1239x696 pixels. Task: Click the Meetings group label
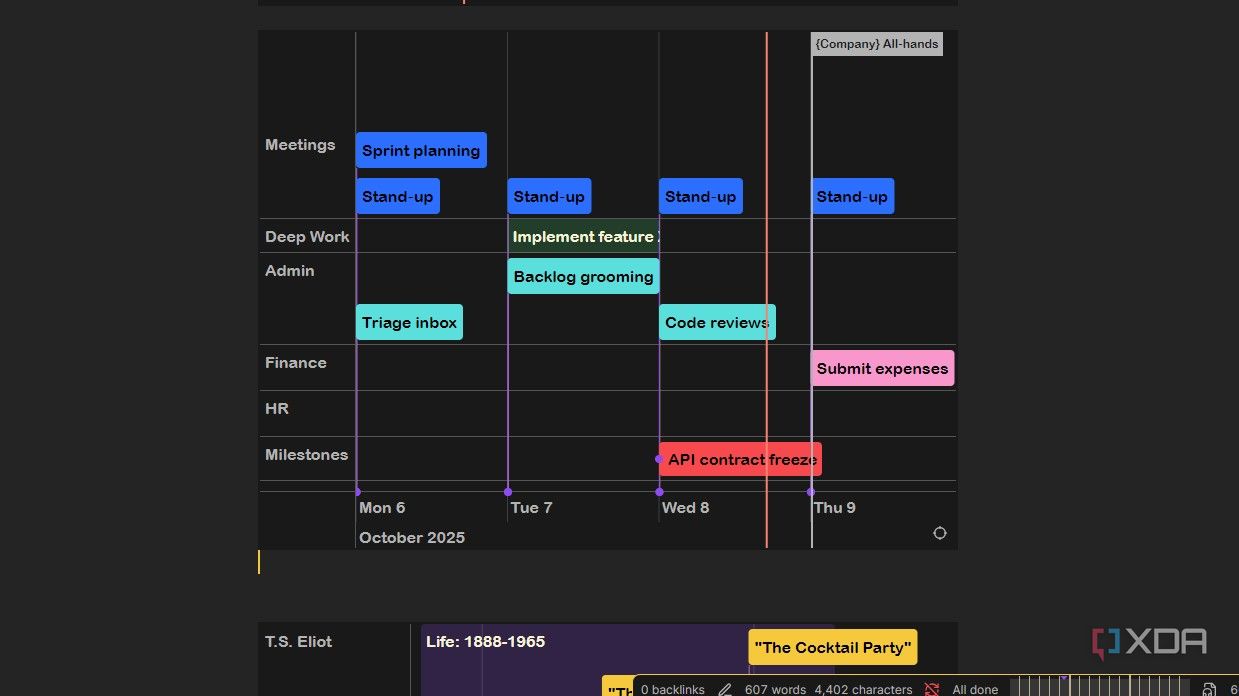click(300, 144)
